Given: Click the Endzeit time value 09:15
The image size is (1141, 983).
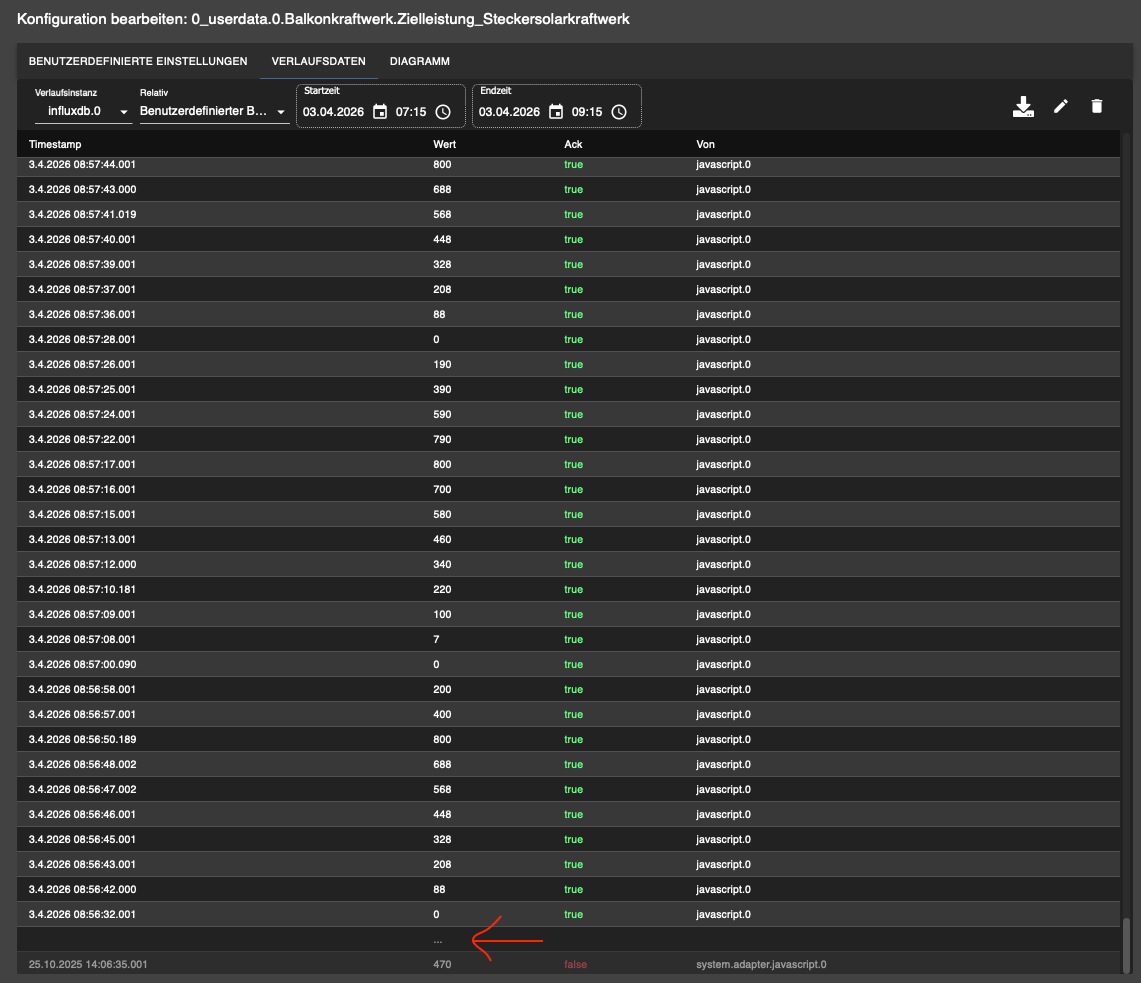Looking at the screenshot, I should pos(587,112).
